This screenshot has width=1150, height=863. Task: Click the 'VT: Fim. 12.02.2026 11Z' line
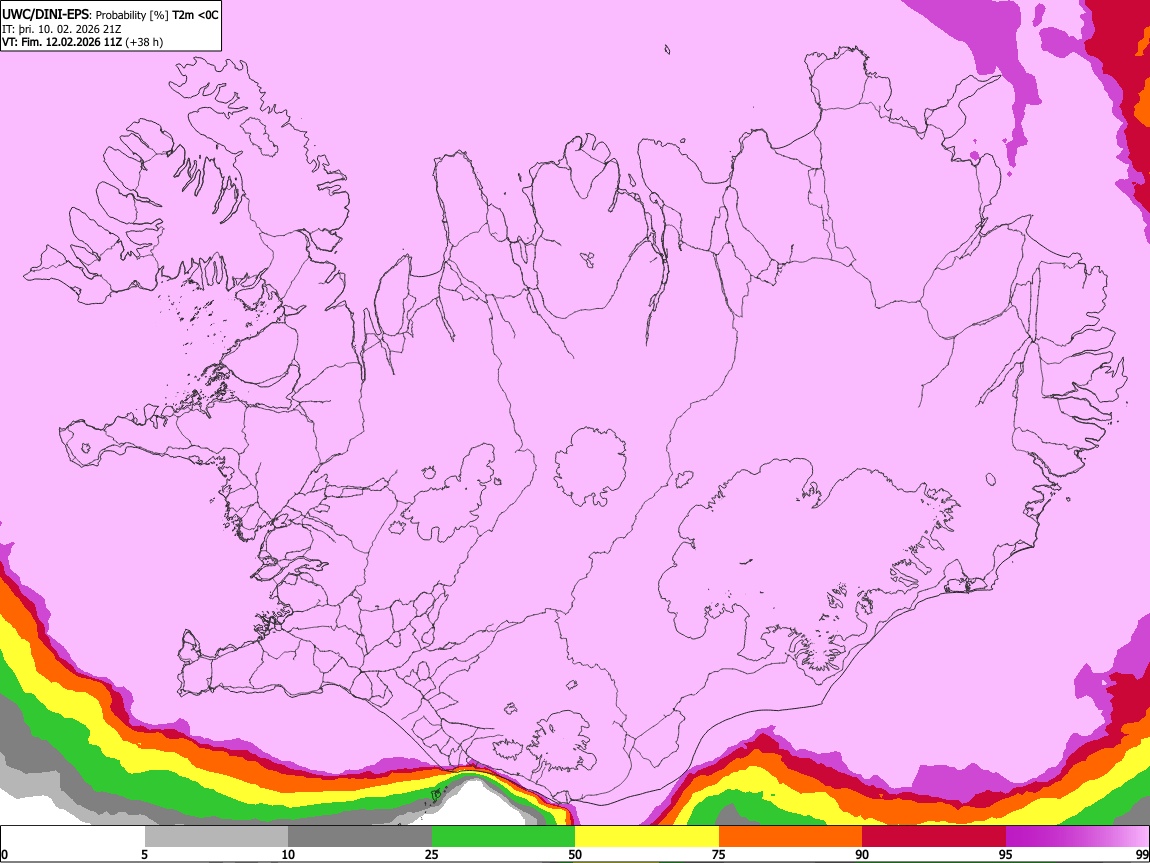62,42
